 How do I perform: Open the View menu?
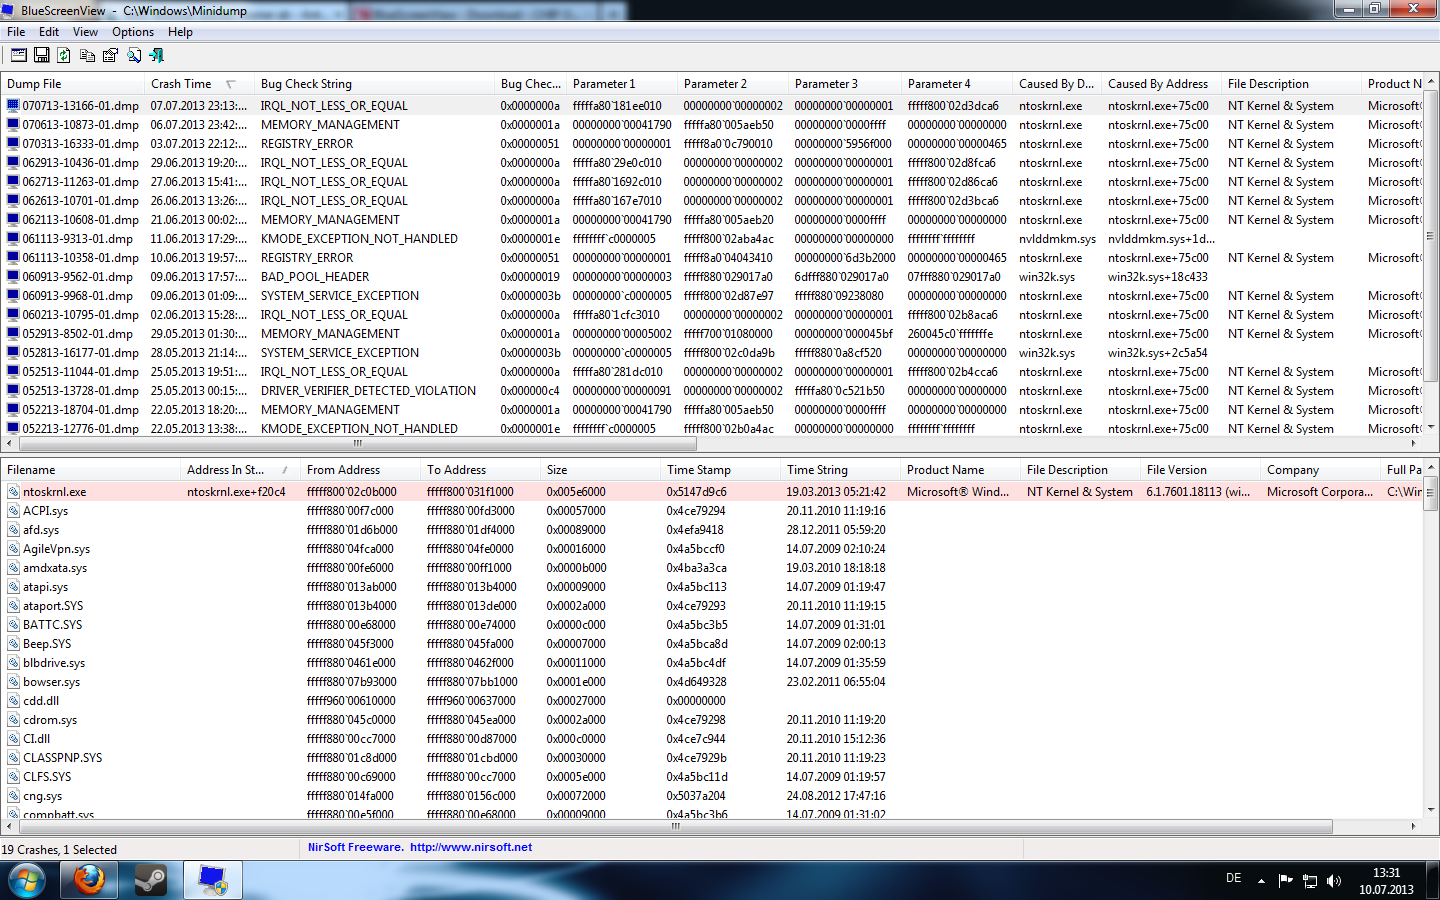coord(85,32)
